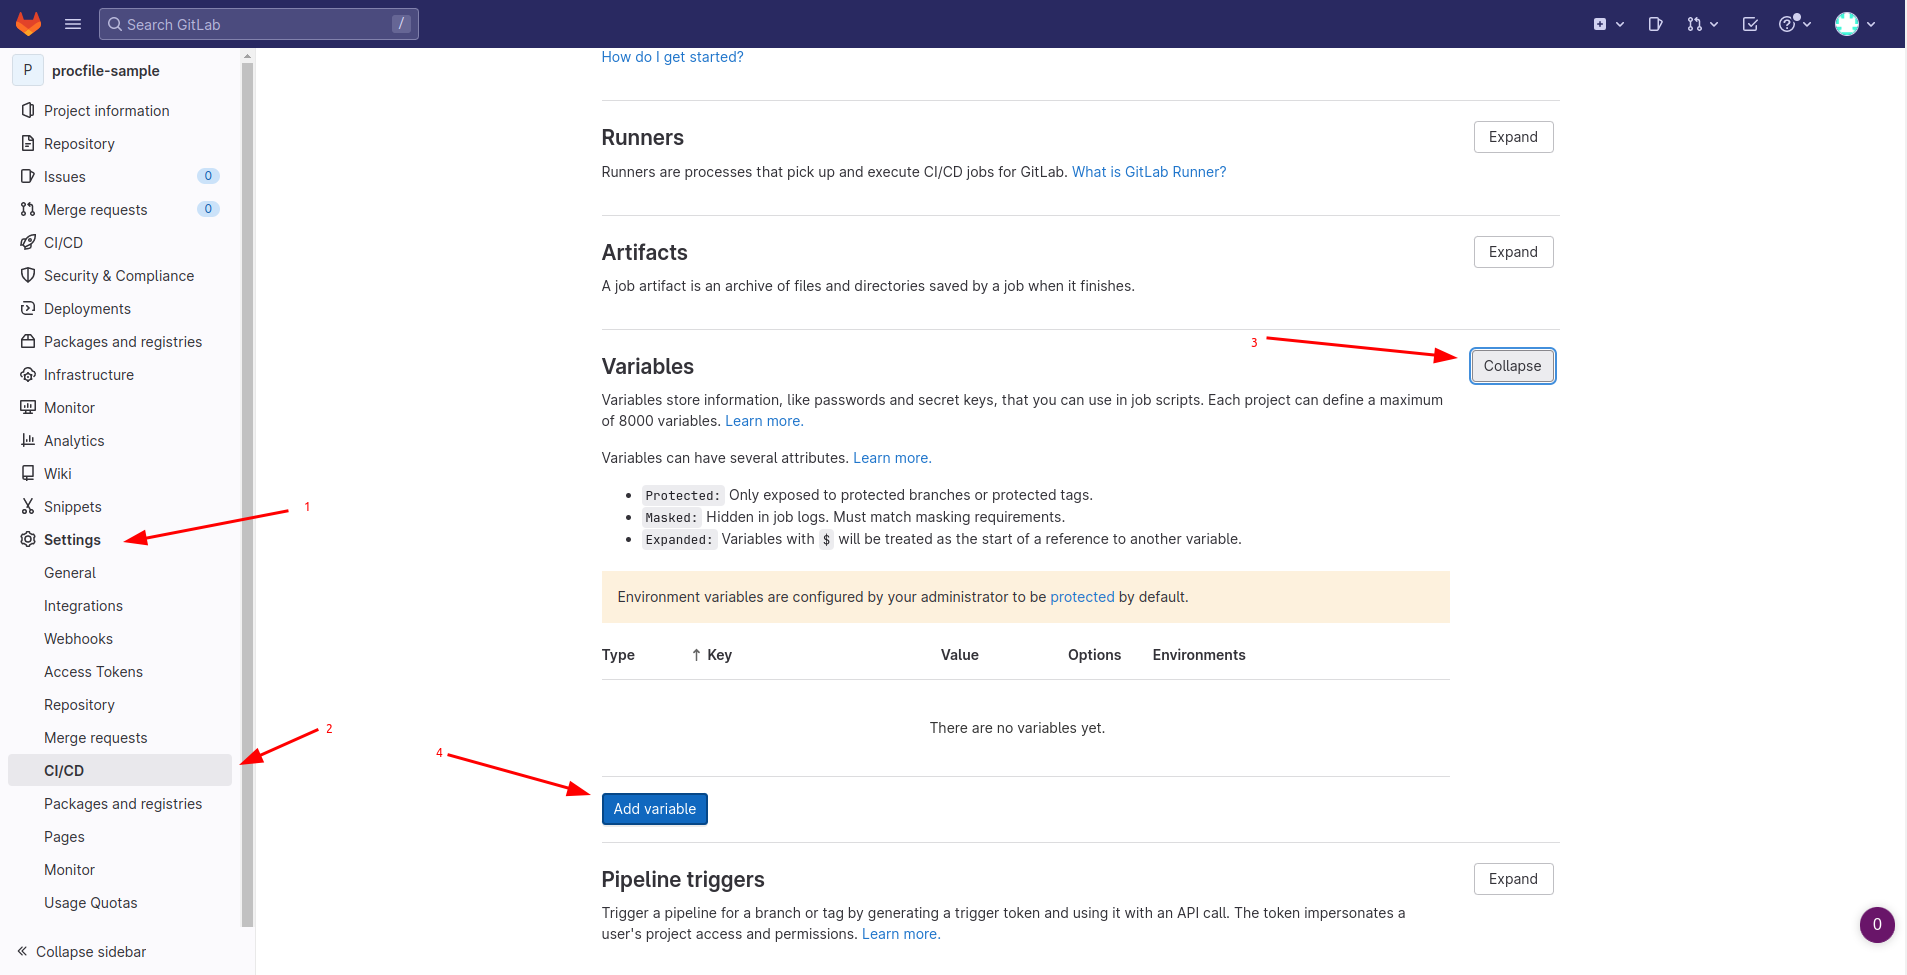Click the Analytics chart icon in sidebar
Image resolution: width=1907 pixels, height=975 pixels.
tap(28, 440)
